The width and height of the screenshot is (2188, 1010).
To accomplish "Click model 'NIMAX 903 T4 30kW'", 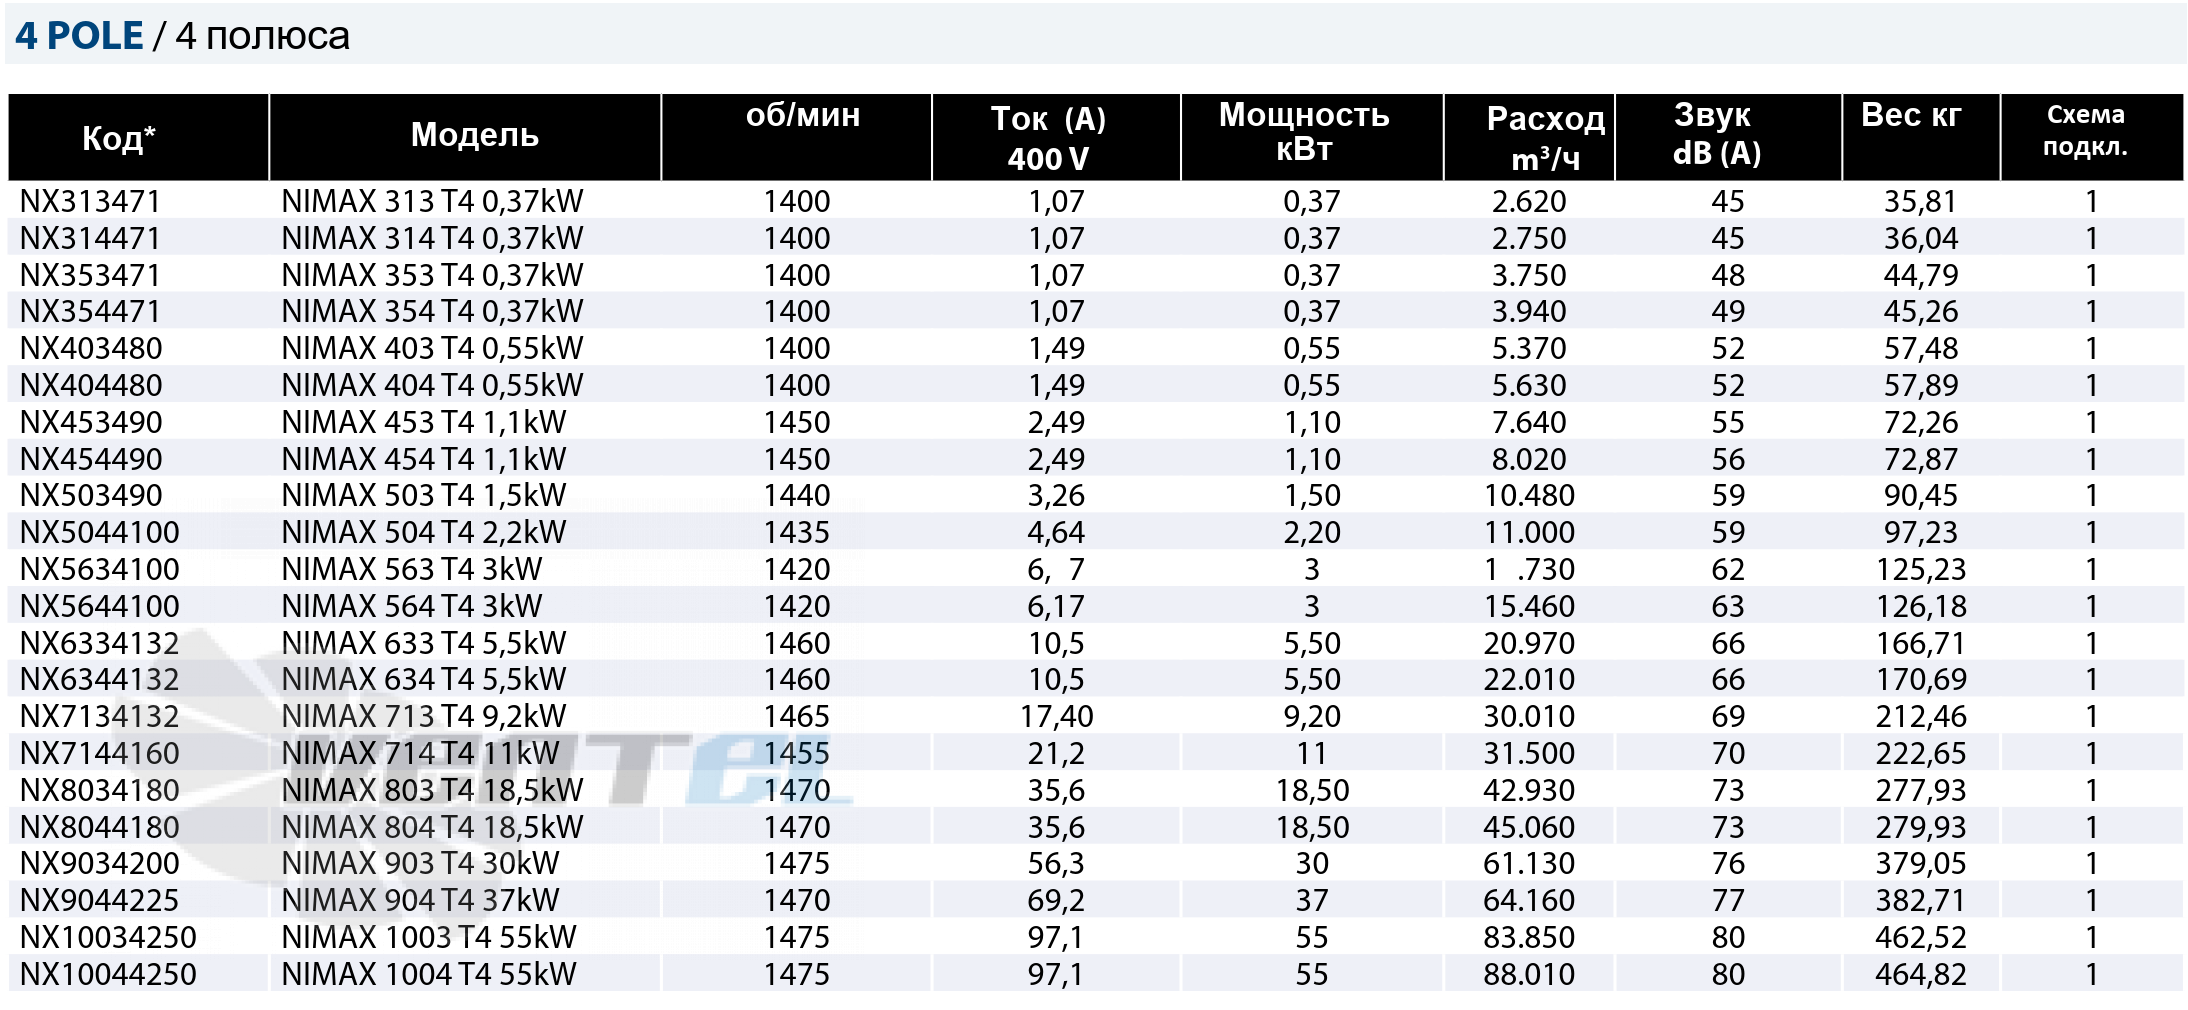I will pyautogui.click(x=420, y=863).
